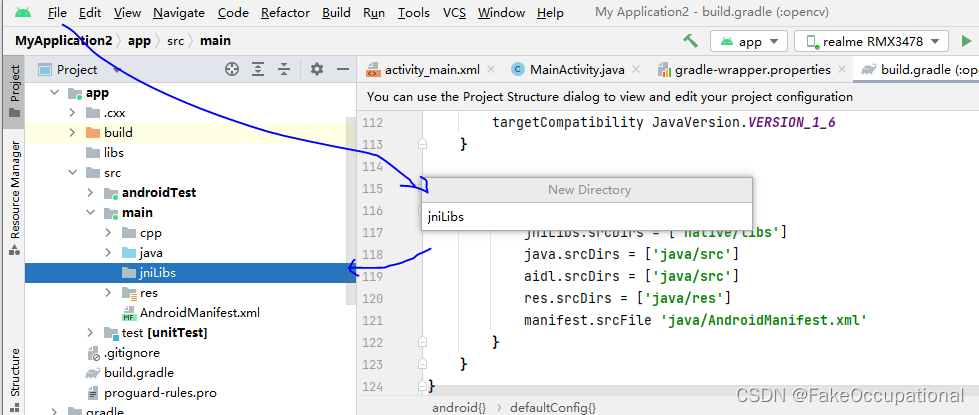Close the MainActivity.java tab
This screenshot has width=979, height=415.
(x=636, y=69)
